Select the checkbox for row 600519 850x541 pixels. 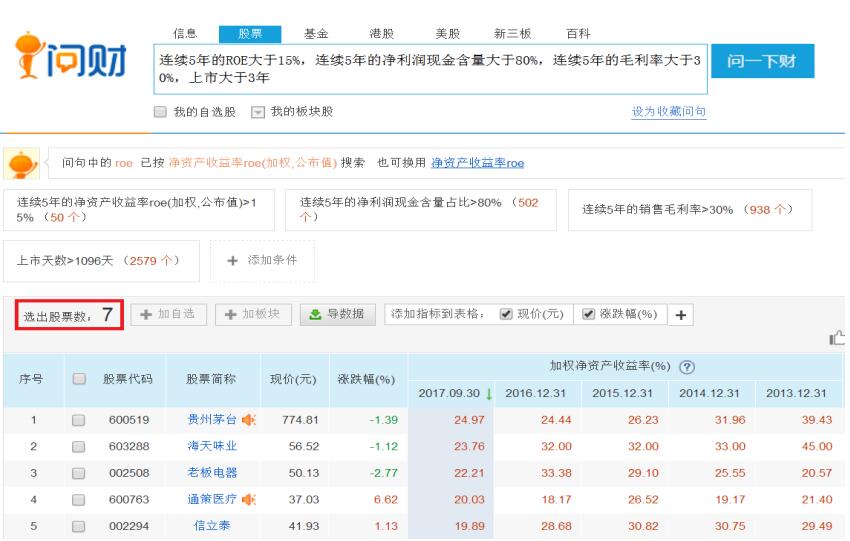(x=79, y=420)
